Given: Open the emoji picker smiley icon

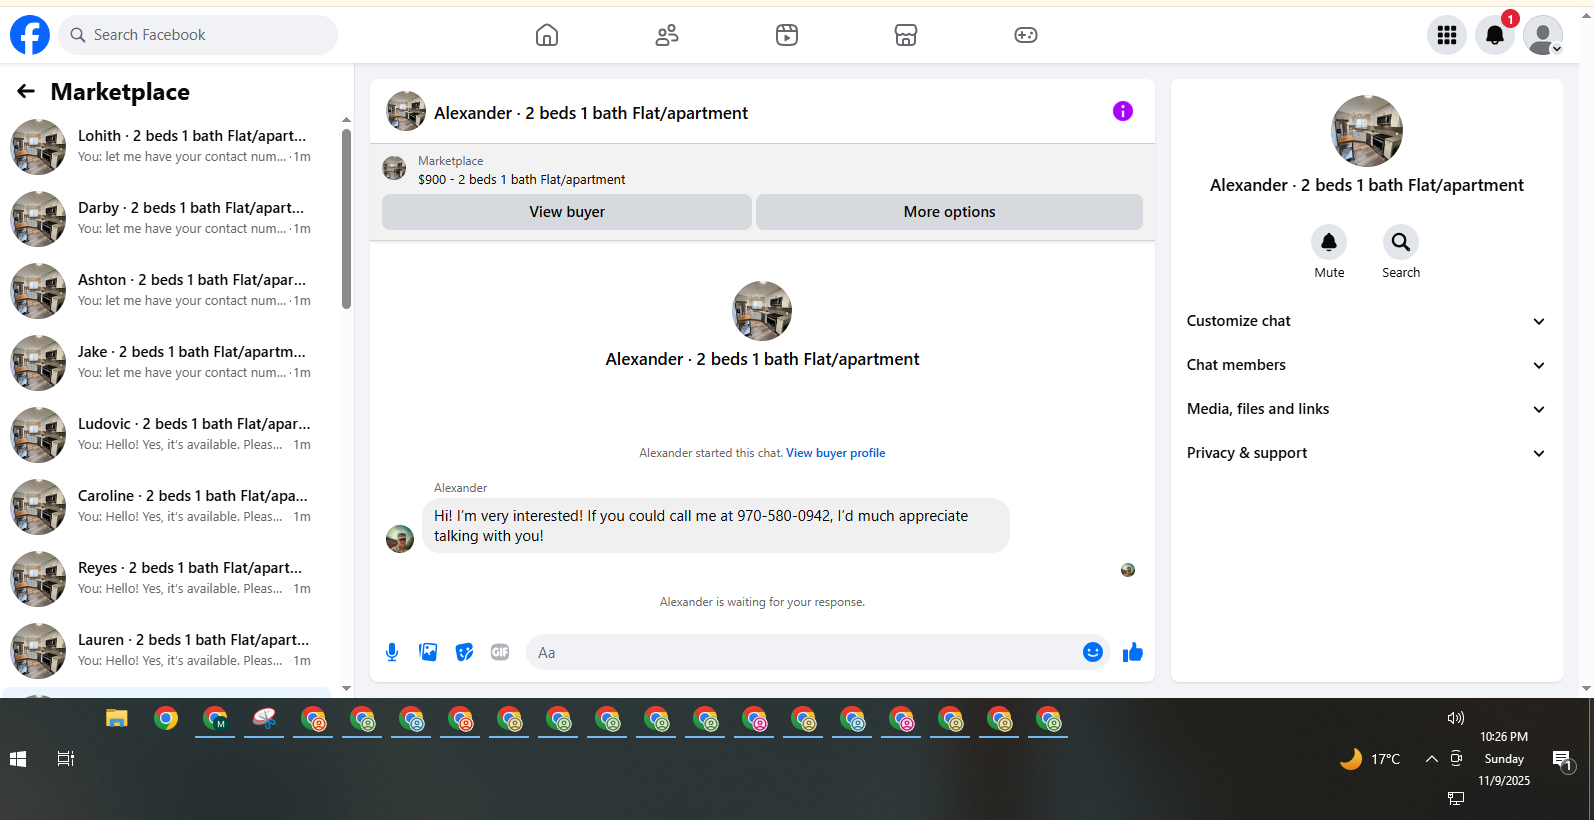Looking at the screenshot, I should pyautogui.click(x=1093, y=653).
